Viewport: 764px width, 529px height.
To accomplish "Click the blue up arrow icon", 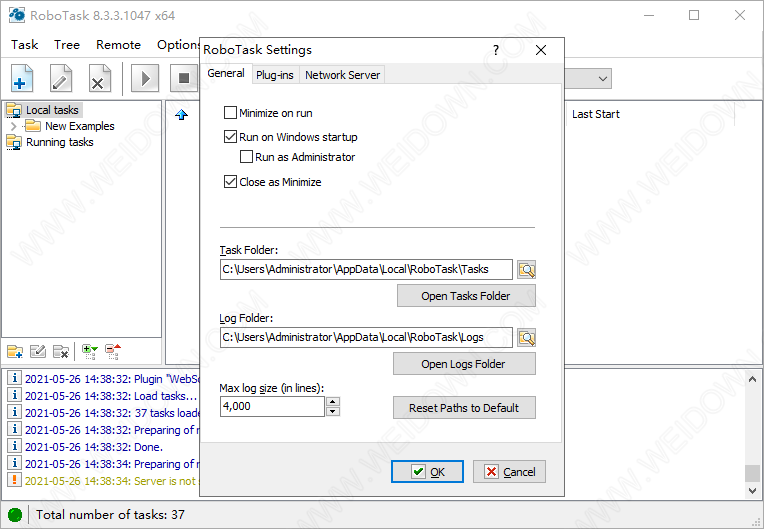I will coord(181,115).
